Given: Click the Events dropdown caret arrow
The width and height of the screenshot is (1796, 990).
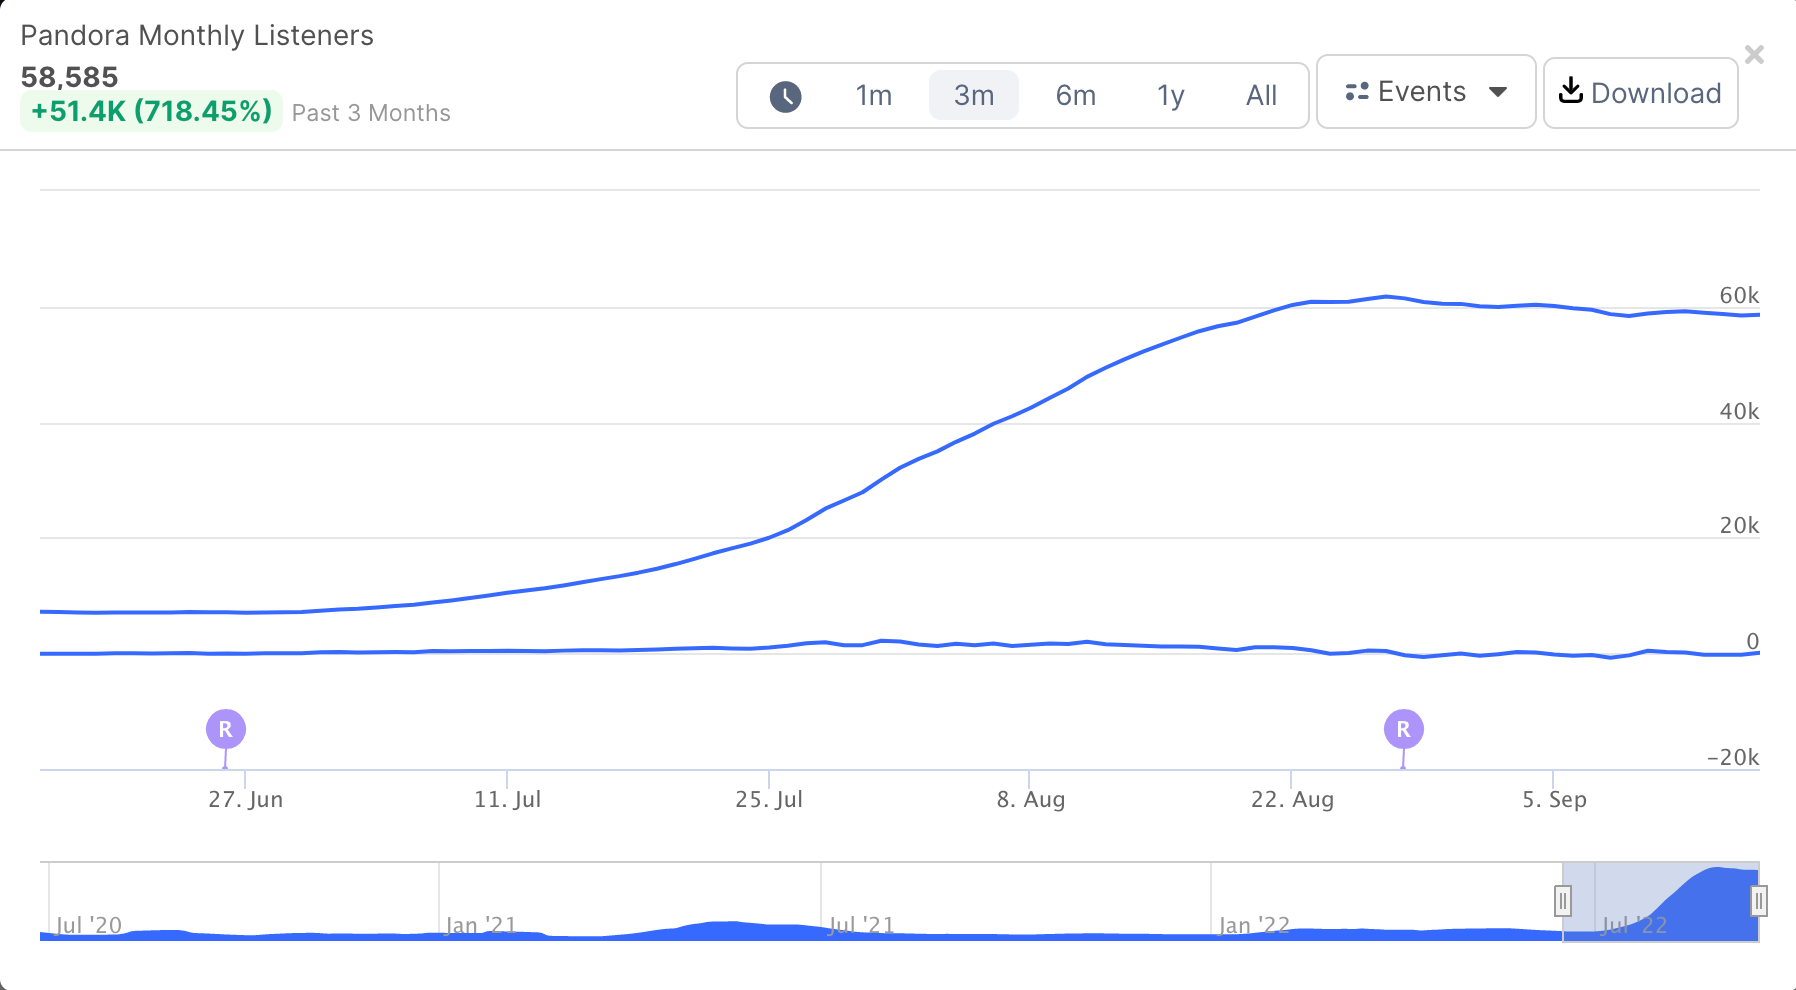Looking at the screenshot, I should tap(1498, 93).
